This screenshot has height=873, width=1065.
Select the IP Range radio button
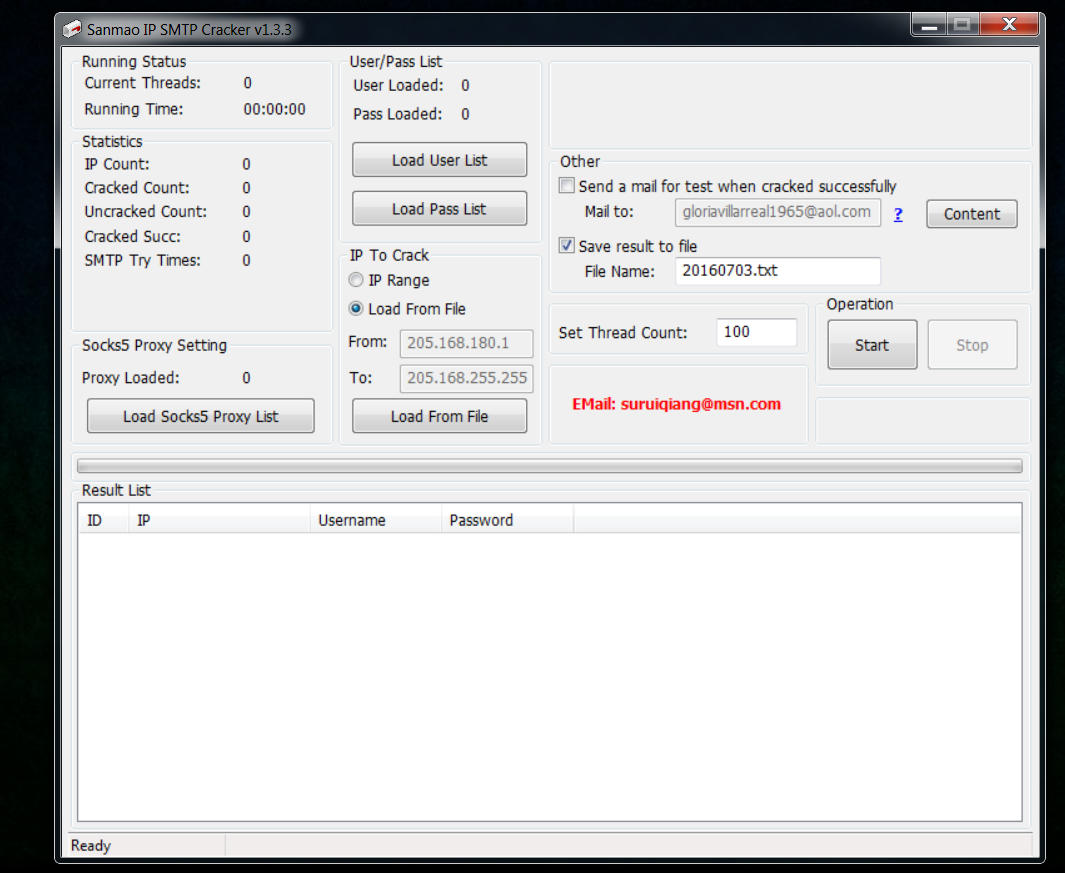pyautogui.click(x=356, y=280)
